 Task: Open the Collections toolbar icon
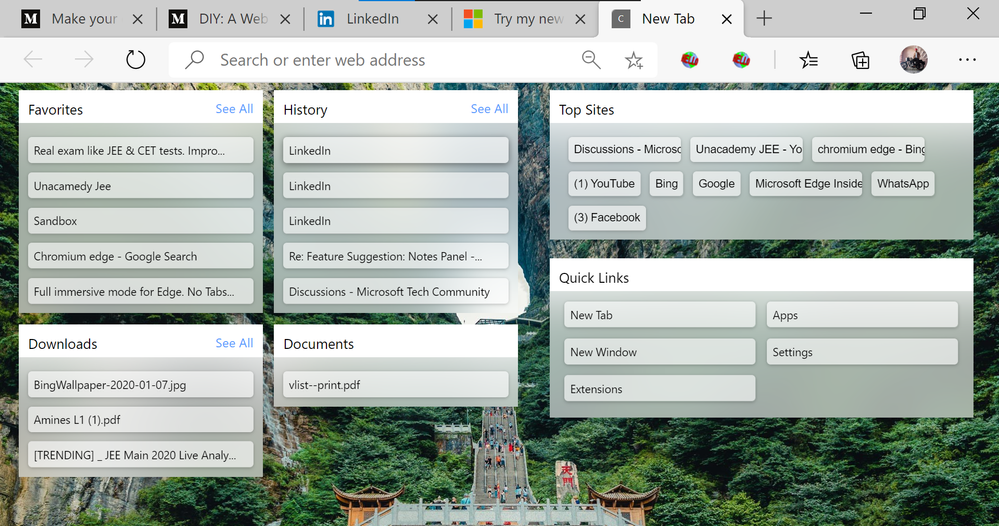[860, 60]
